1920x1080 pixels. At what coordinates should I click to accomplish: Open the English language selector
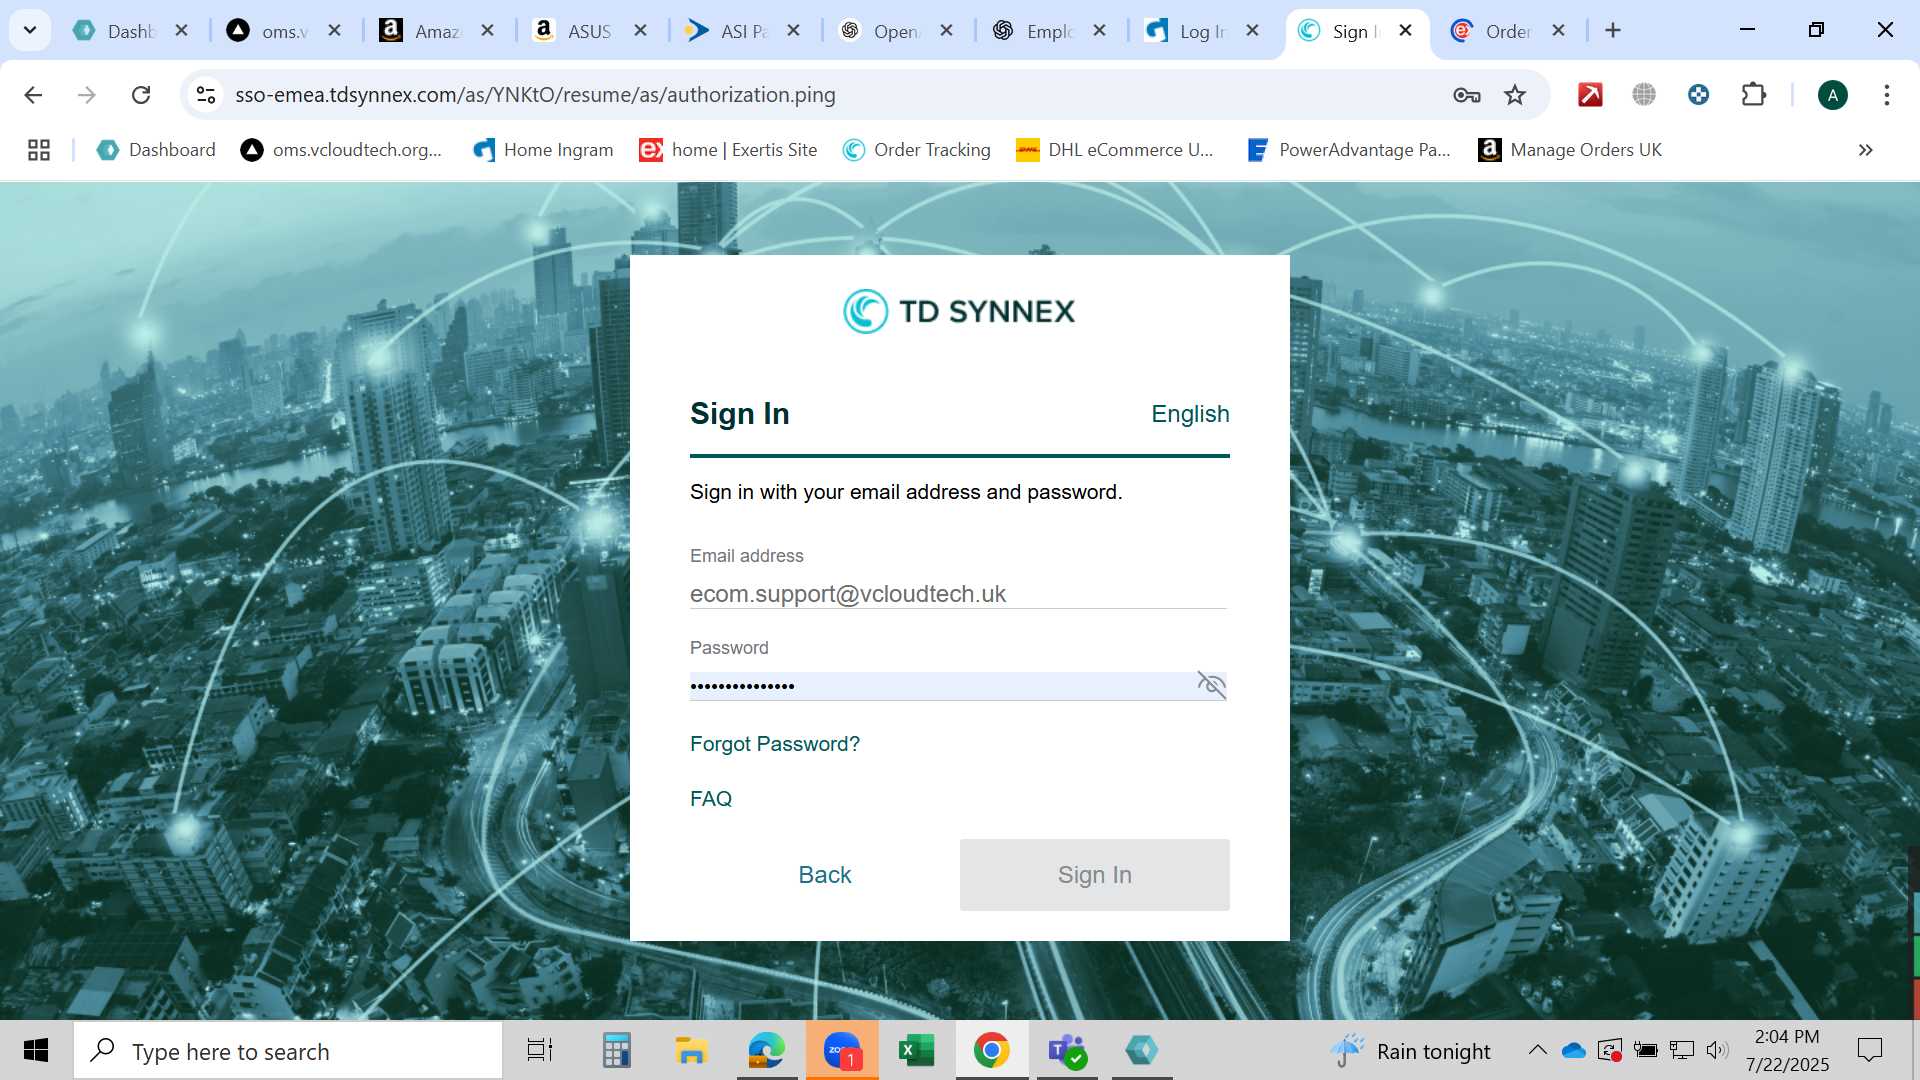[x=1190, y=414]
